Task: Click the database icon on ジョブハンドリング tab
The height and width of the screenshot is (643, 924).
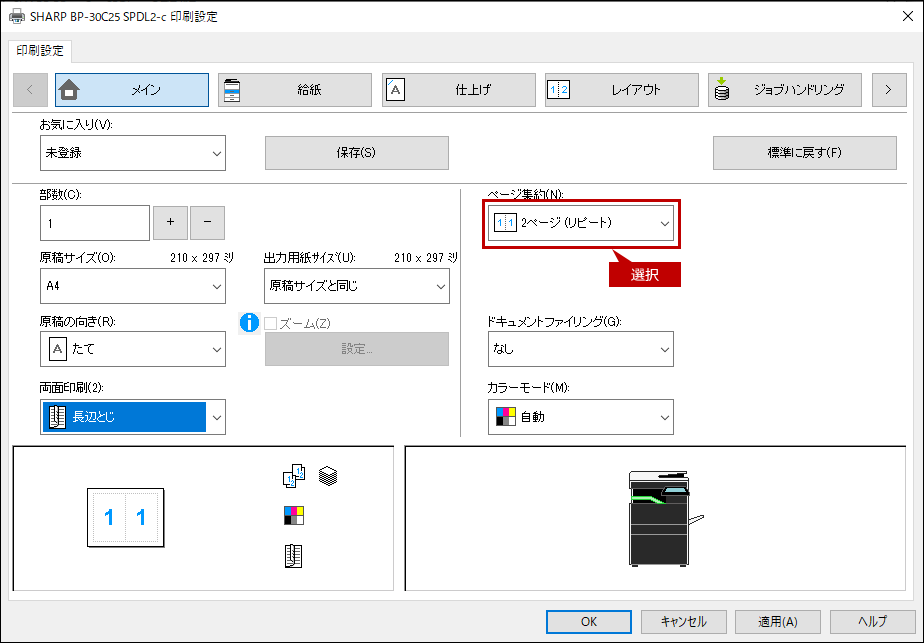Action: (722, 90)
